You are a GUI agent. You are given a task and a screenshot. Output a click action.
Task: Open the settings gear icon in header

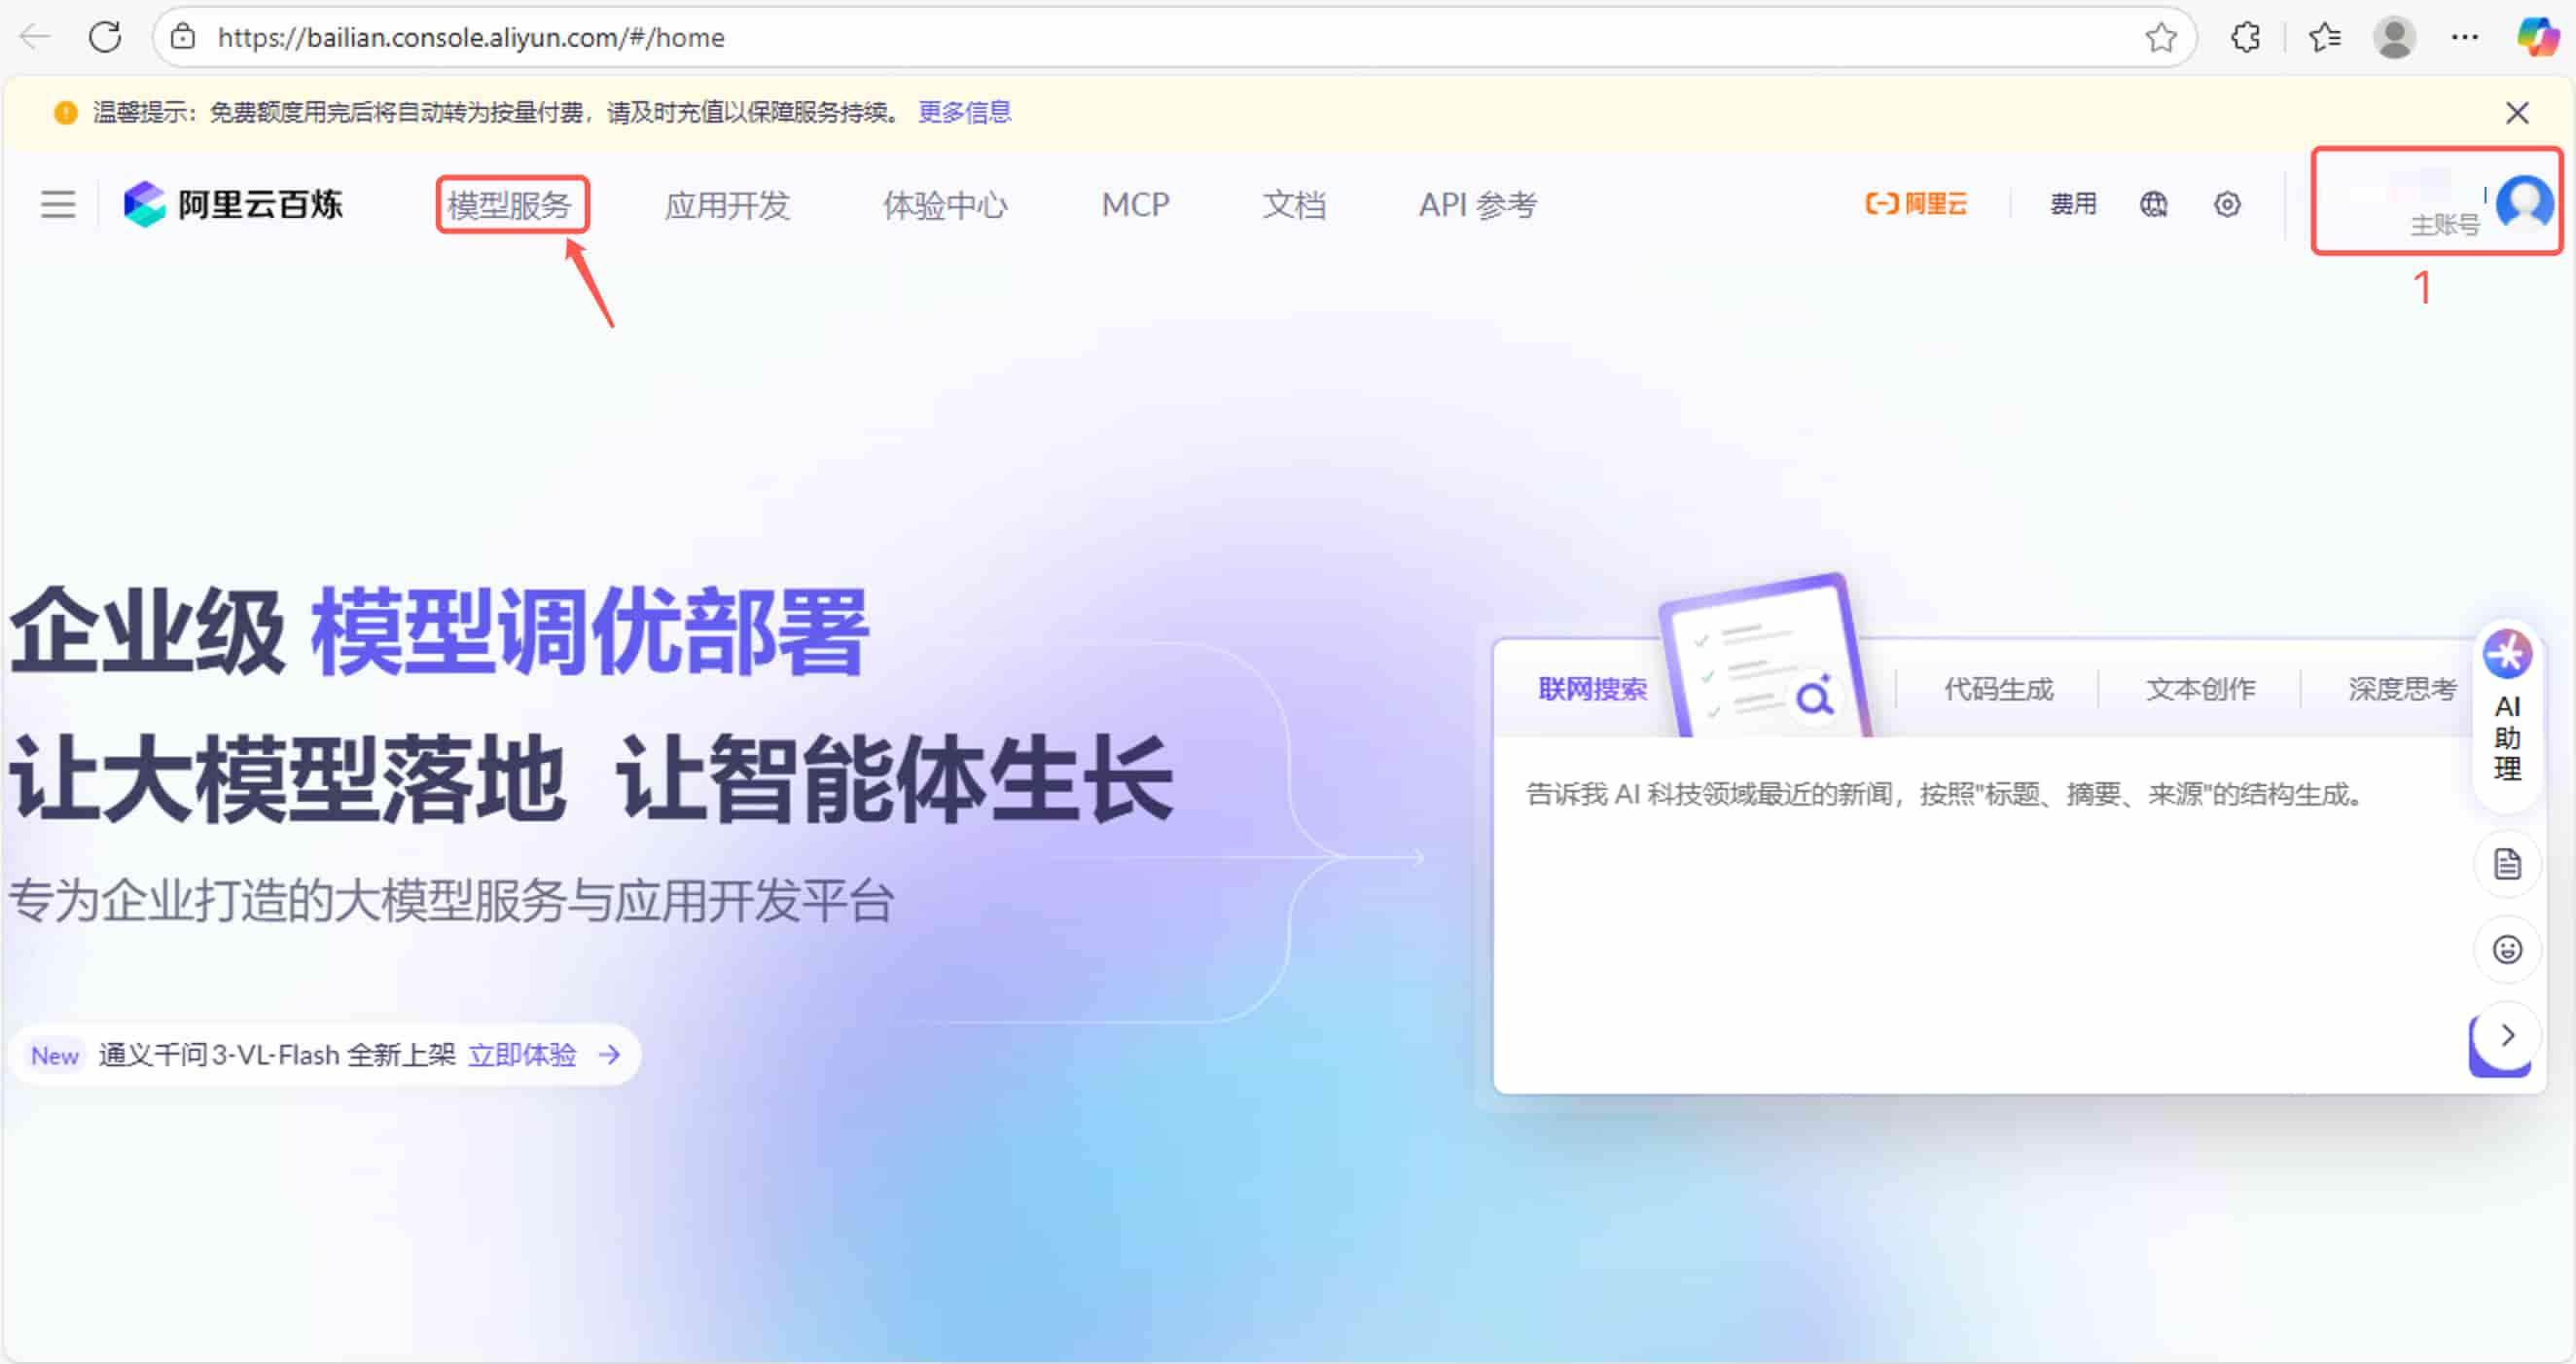pos(2227,204)
